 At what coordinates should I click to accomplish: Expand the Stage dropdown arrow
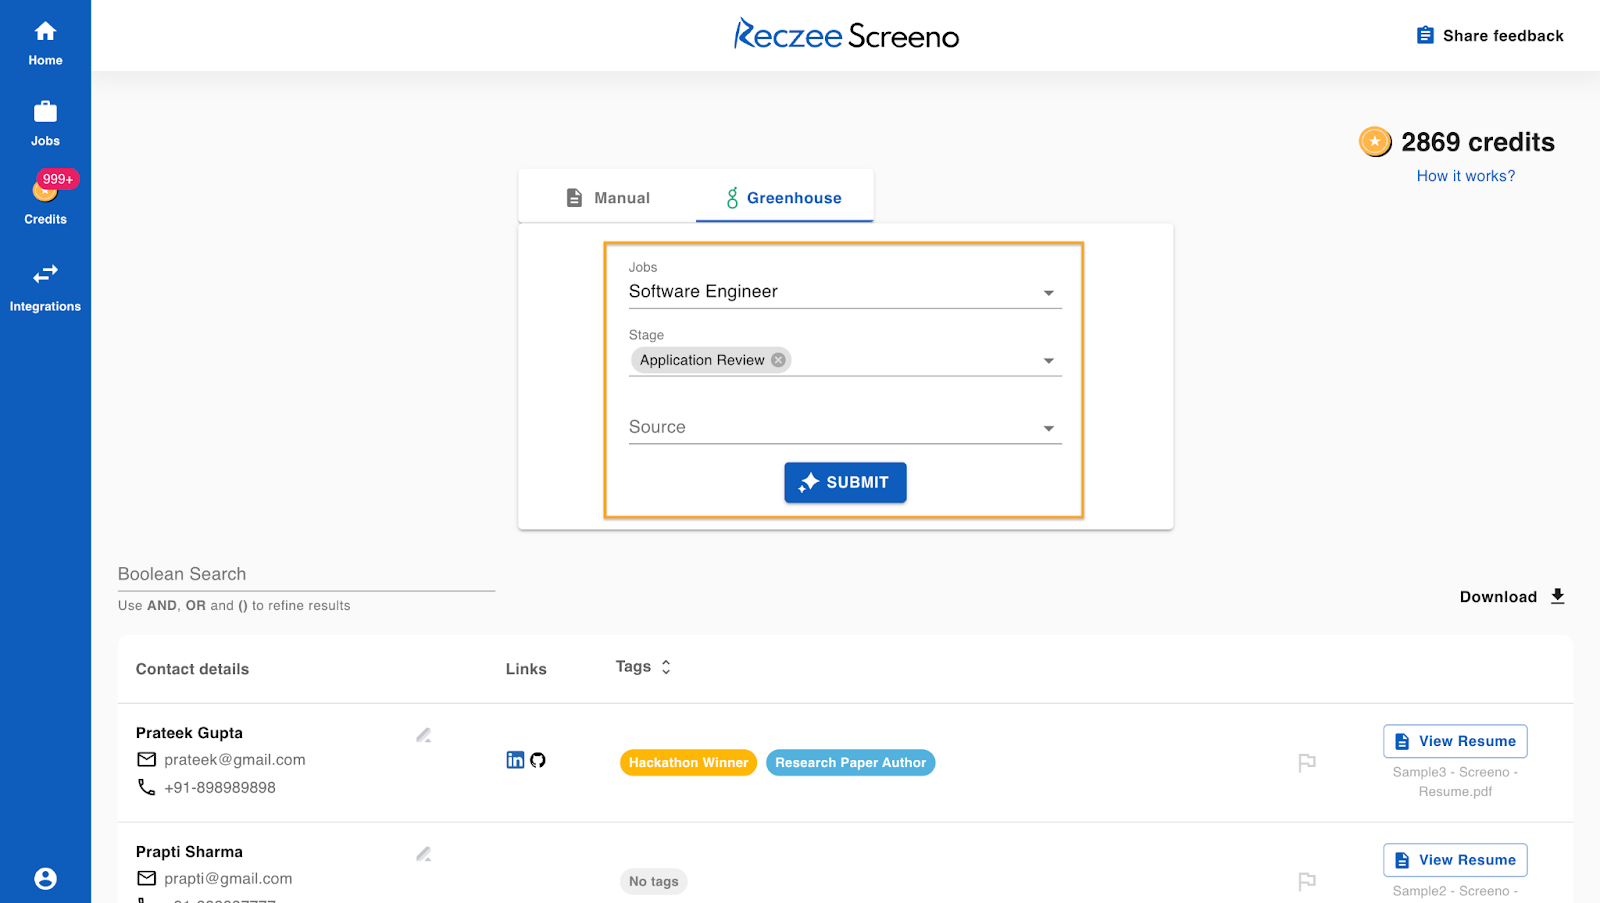(1049, 361)
